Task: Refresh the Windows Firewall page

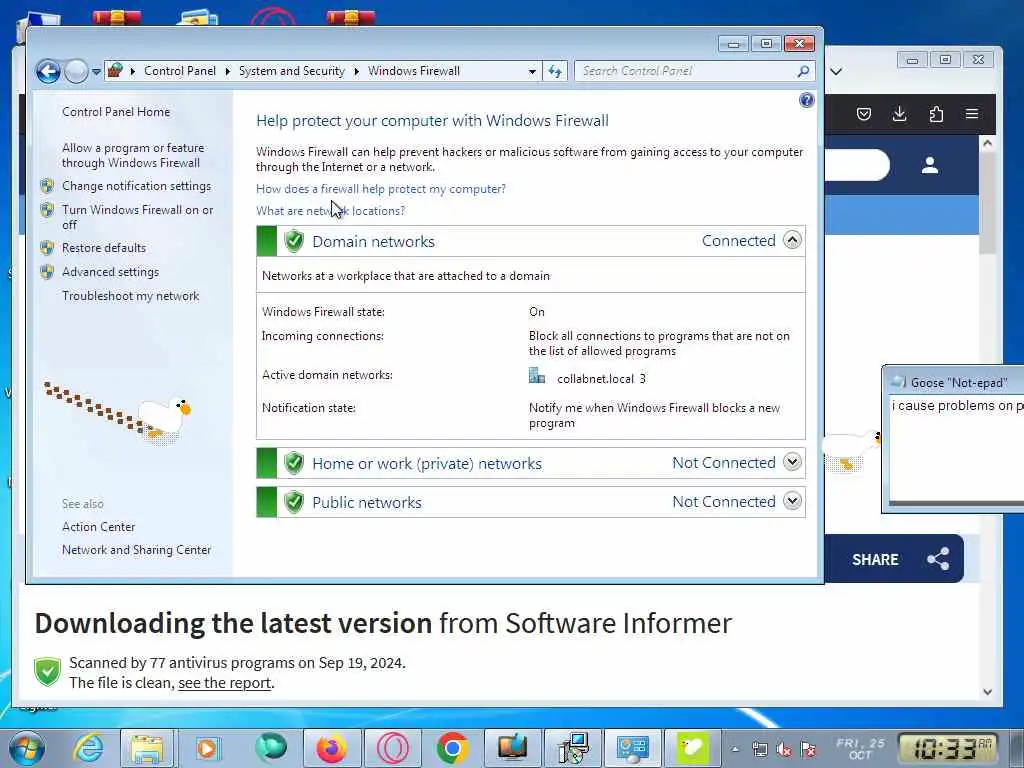Action: pyautogui.click(x=555, y=72)
